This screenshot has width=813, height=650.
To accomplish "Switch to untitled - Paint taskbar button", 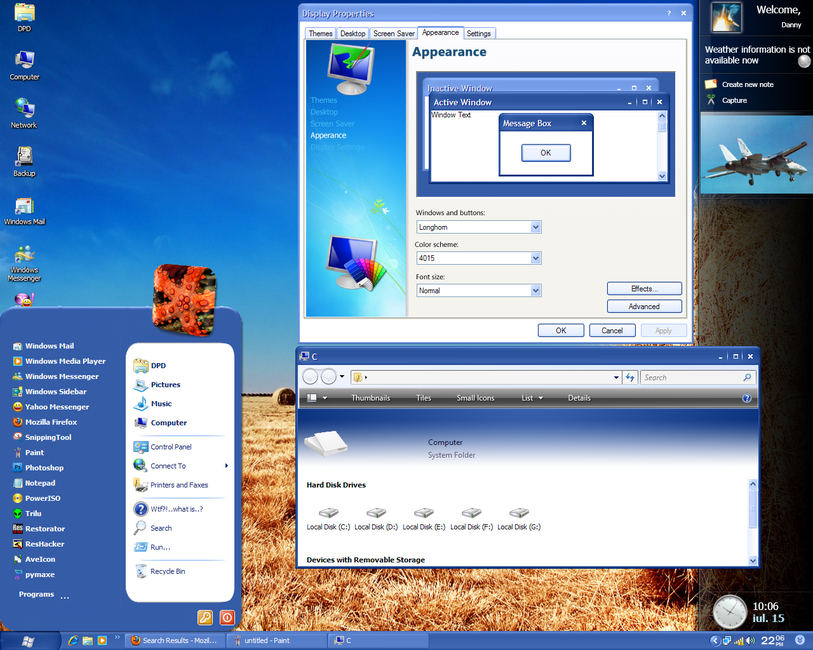I will pyautogui.click(x=276, y=641).
